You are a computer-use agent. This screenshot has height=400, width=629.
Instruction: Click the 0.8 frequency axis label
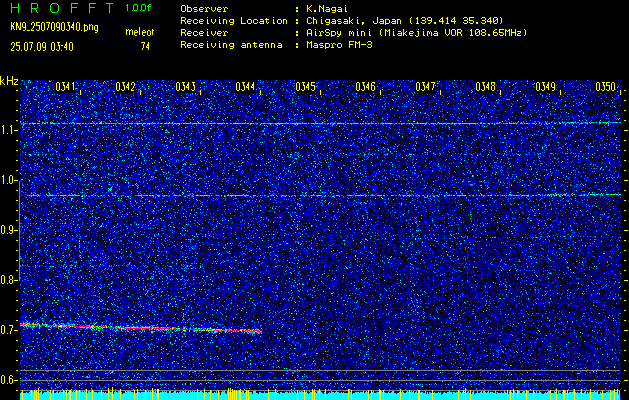[7, 280]
